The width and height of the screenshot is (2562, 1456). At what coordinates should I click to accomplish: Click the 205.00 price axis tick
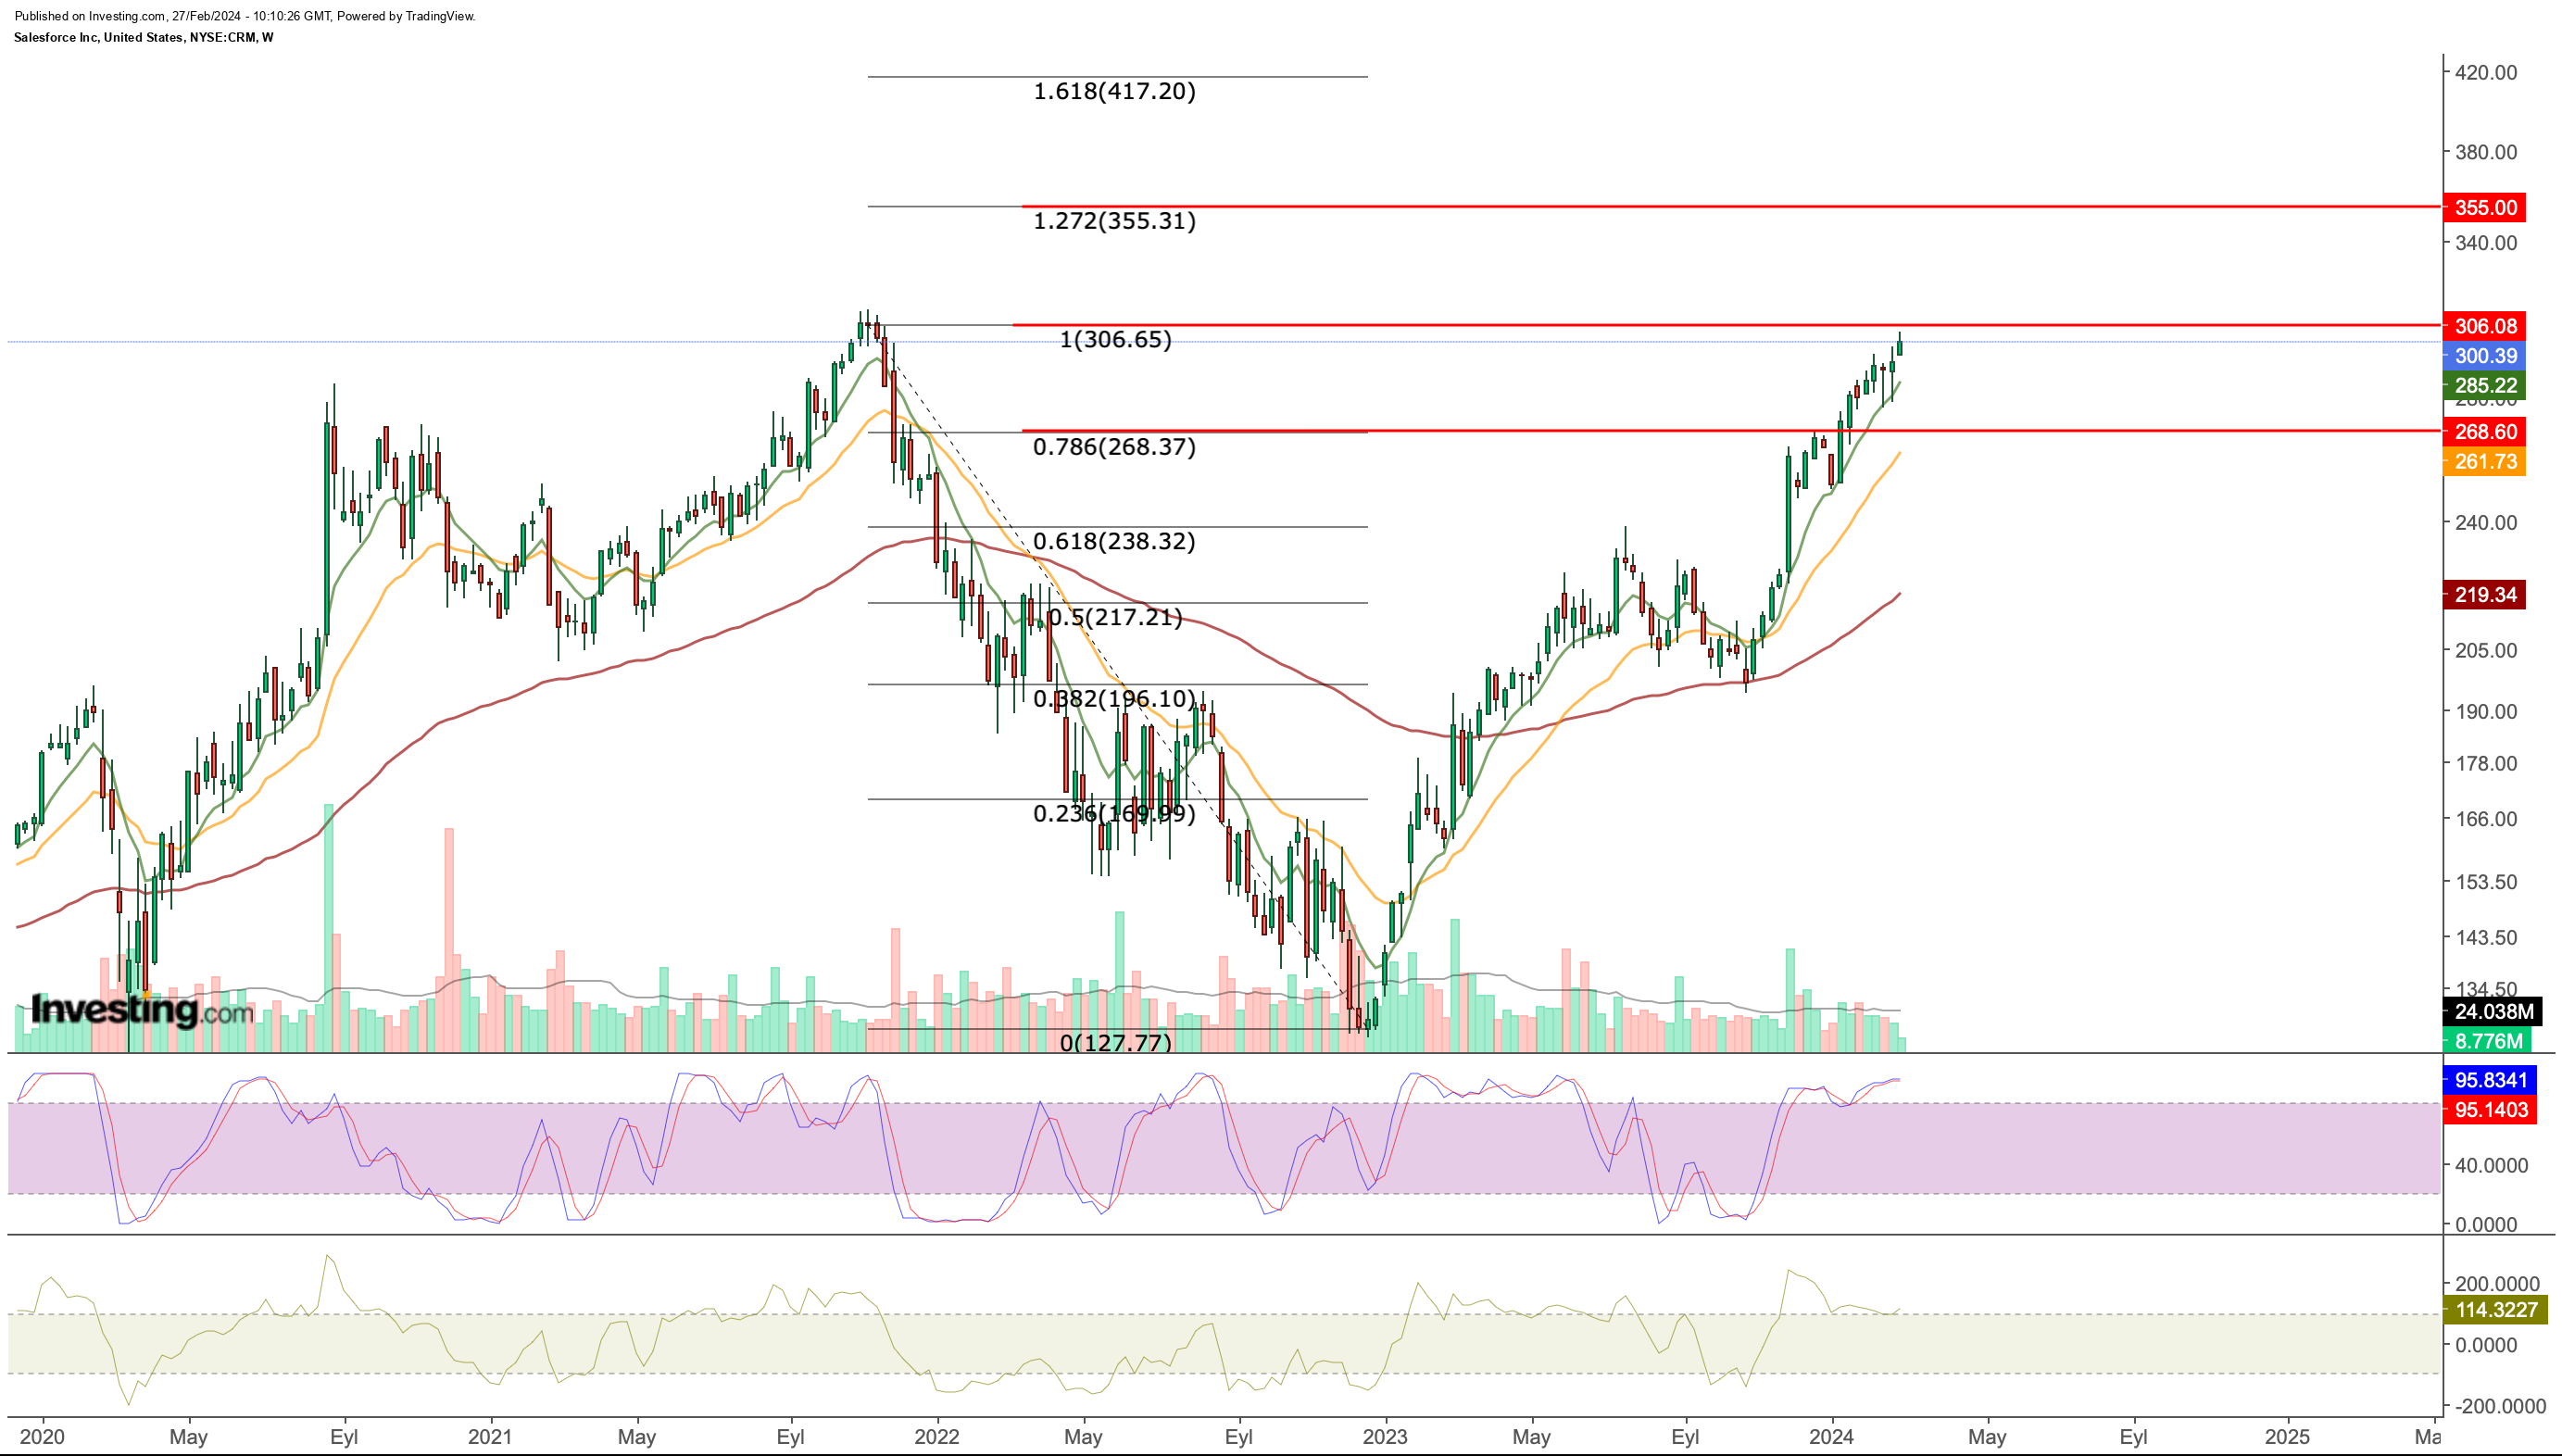point(2486,651)
